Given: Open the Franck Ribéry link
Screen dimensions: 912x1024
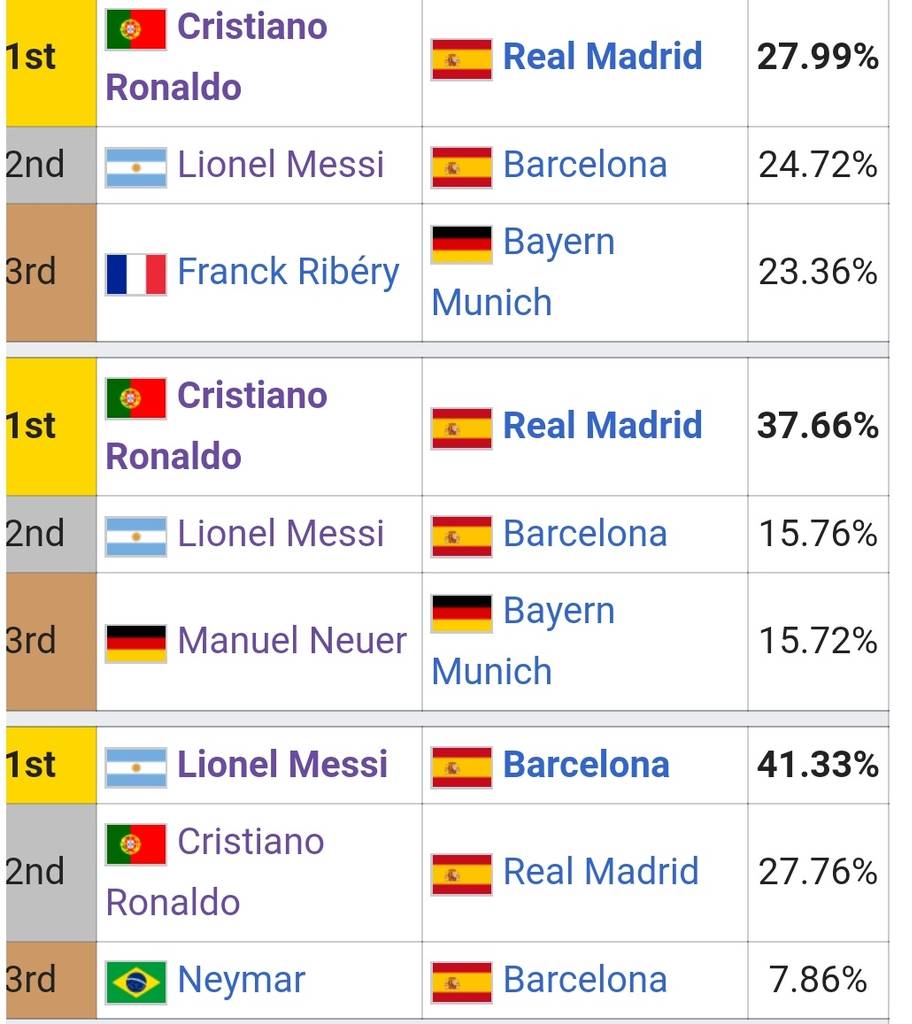Looking at the screenshot, I should 288,272.
